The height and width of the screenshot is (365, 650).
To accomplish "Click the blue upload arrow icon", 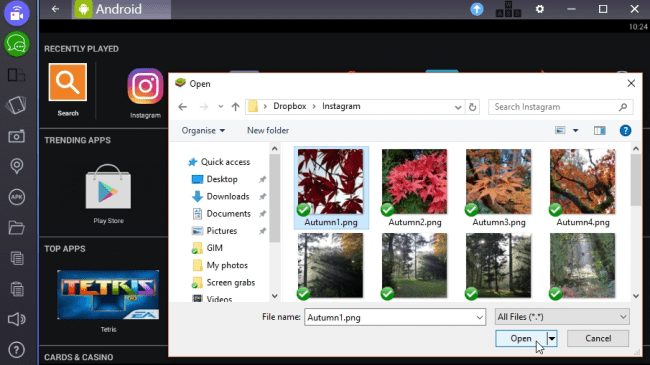I will click(477, 9).
